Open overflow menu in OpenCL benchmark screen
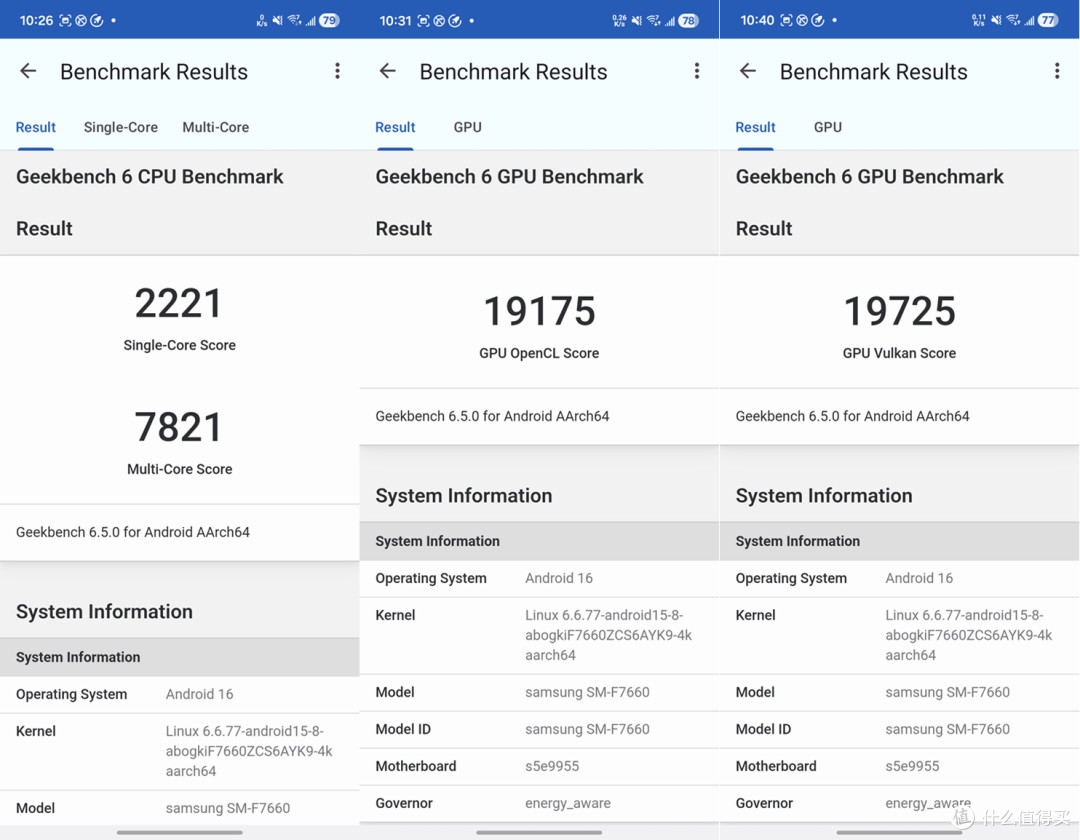This screenshot has height=840, width=1080. click(697, 71)
